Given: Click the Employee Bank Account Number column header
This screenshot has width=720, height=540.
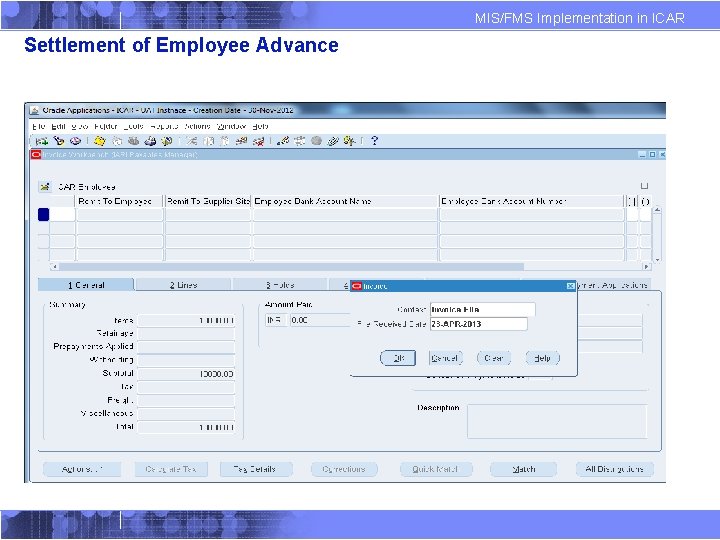Looking at the screenshot, I should pyautogui.click(x=531, y=201).
